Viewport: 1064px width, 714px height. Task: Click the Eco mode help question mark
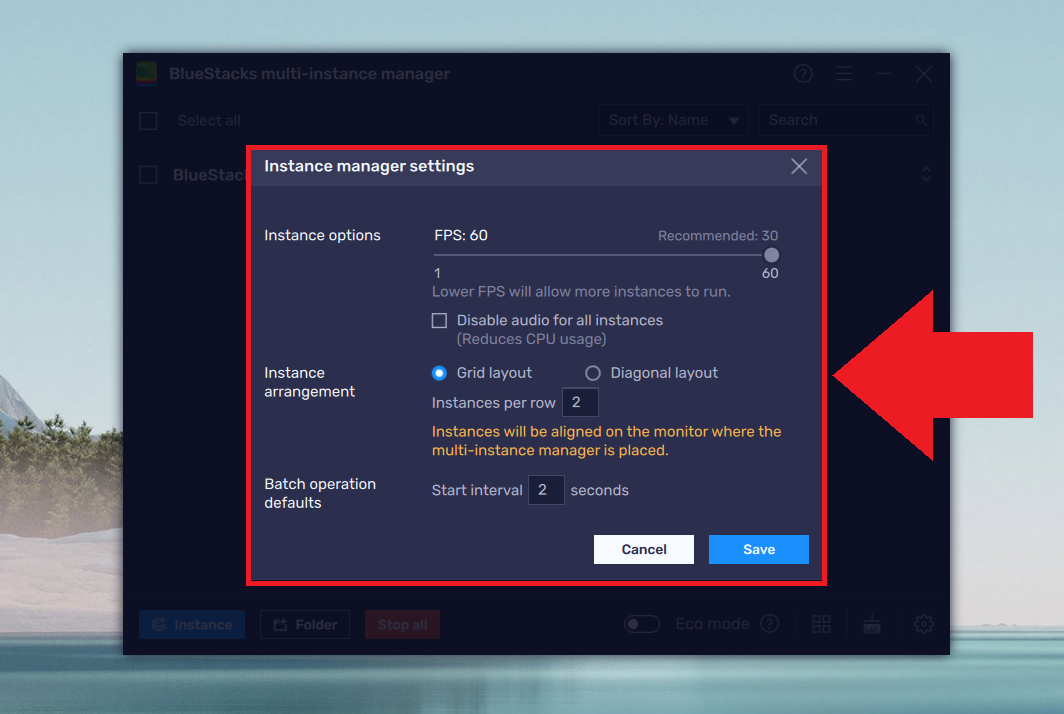point(770,623)
